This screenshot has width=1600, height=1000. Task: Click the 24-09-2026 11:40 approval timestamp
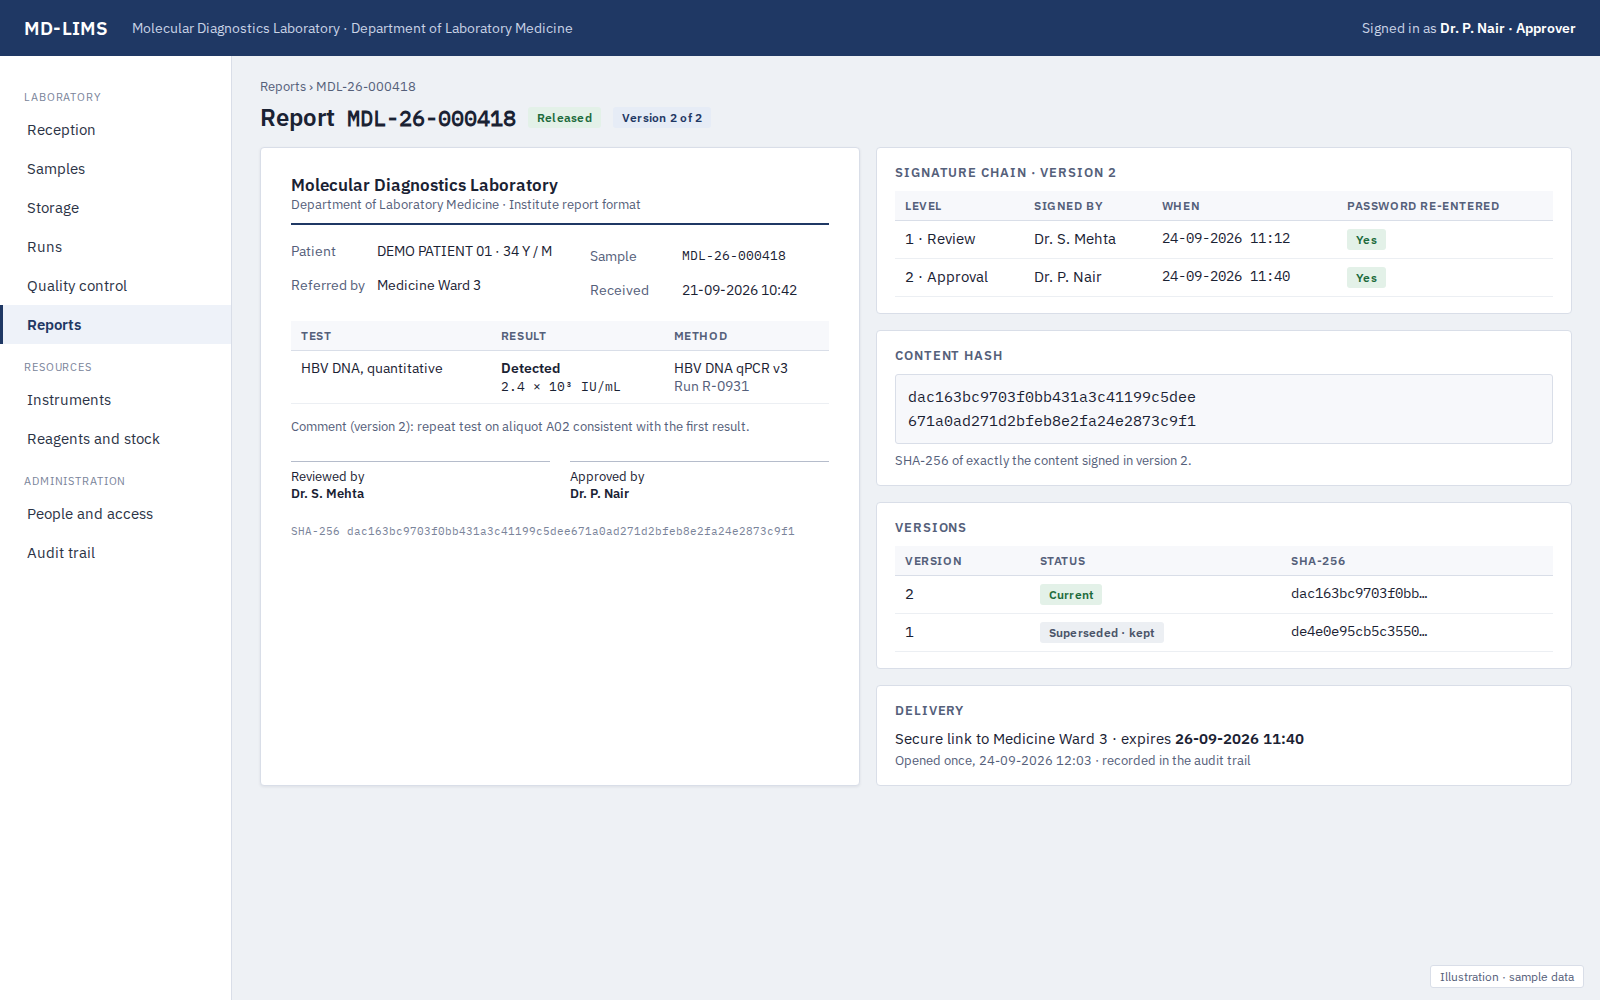pos(1226,277)
